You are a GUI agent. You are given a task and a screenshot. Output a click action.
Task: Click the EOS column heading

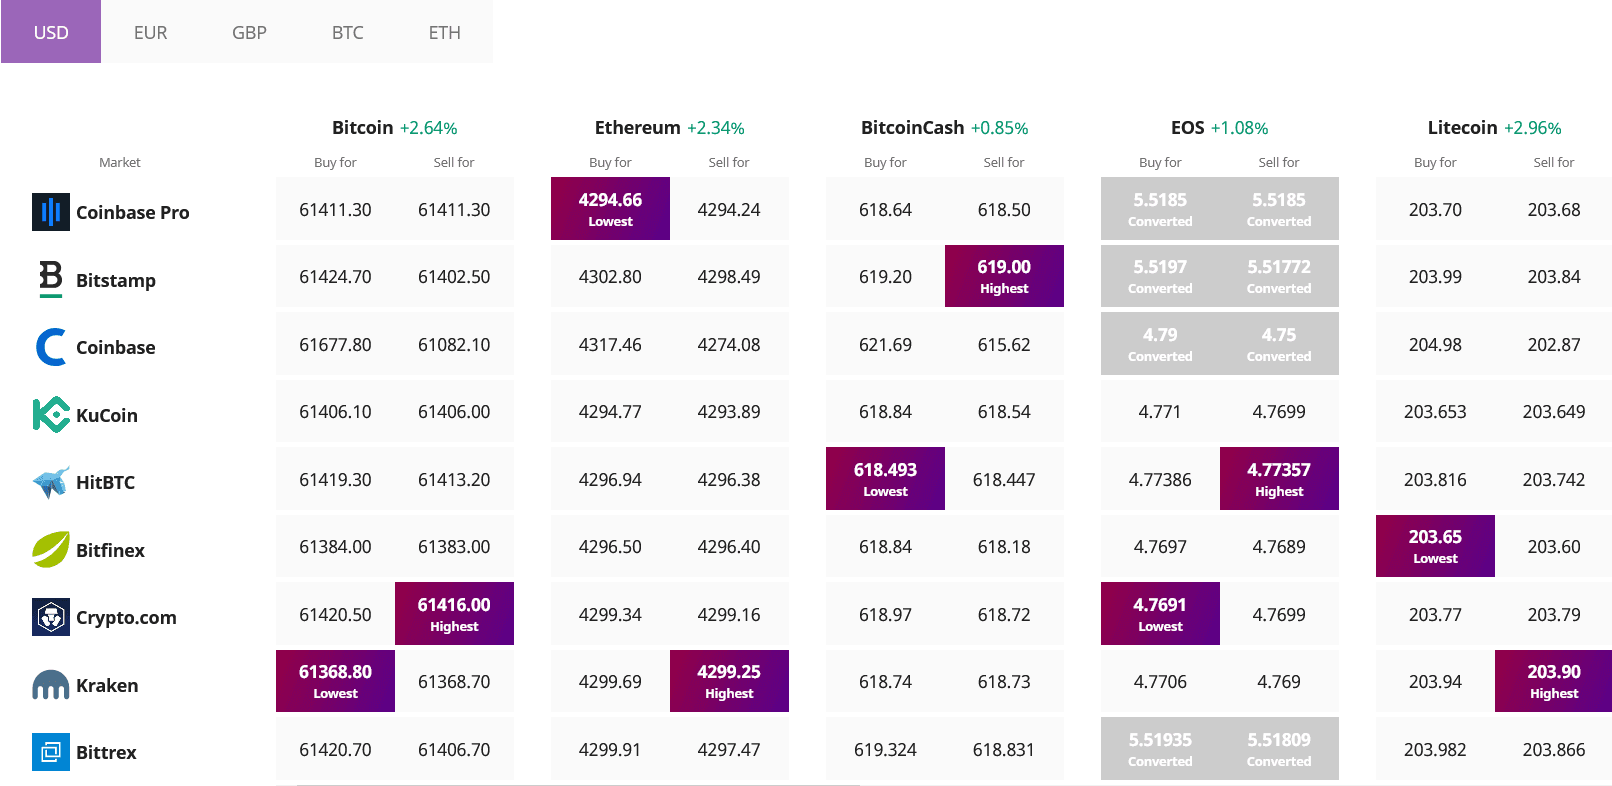(1187, 127)
